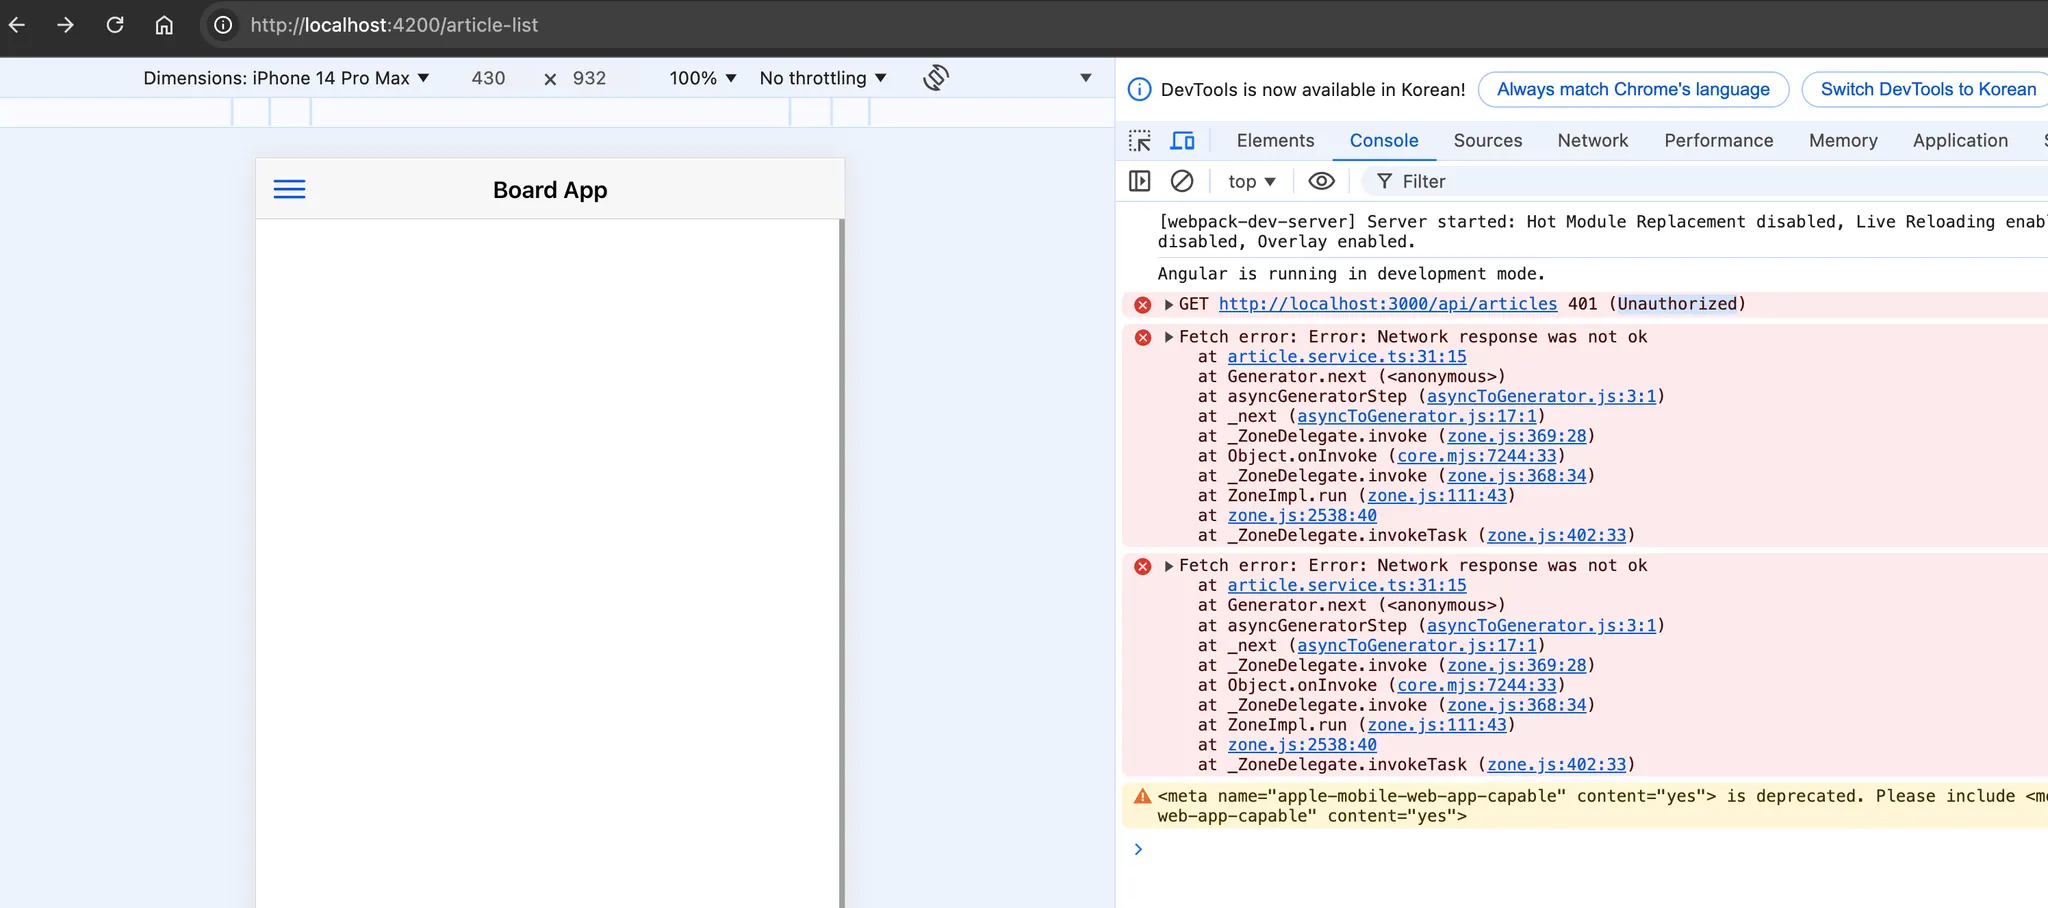Open the browser home page icon

tap(164, 25)
